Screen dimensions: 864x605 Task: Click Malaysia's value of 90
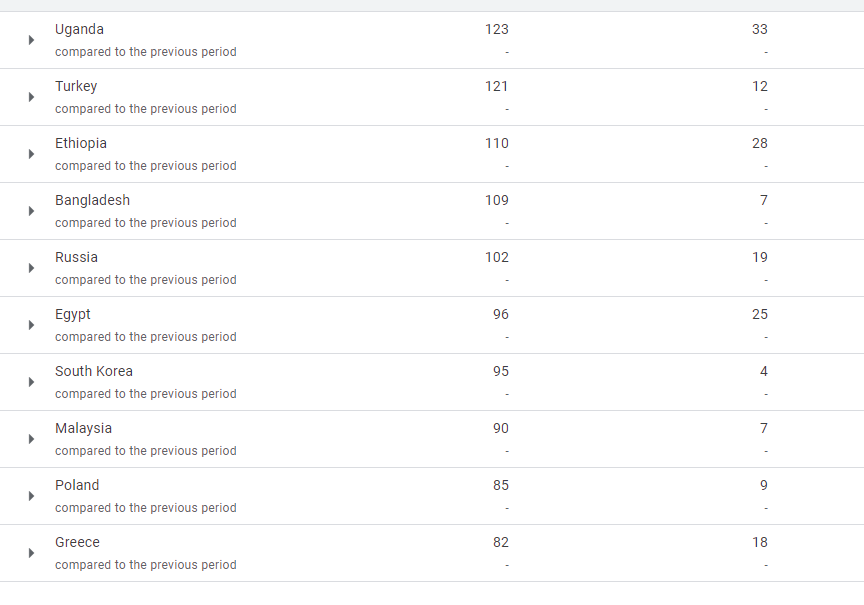(x=501, y=428)
